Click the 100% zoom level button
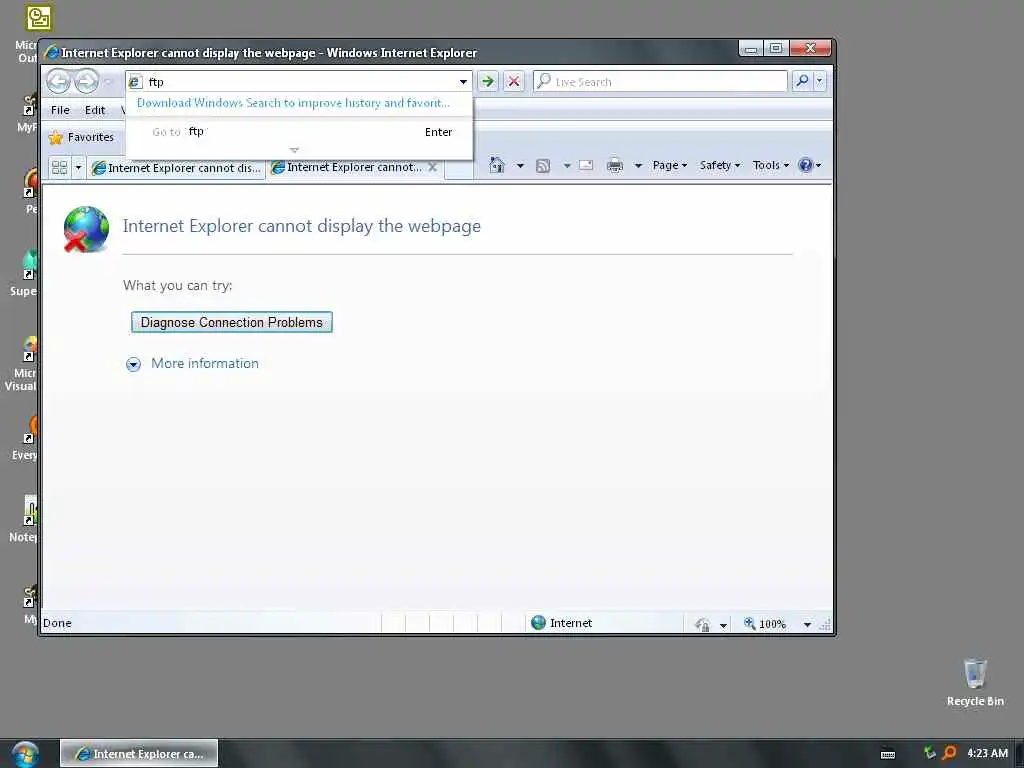This screenshot has width=1024, height=768. [765, 624]
